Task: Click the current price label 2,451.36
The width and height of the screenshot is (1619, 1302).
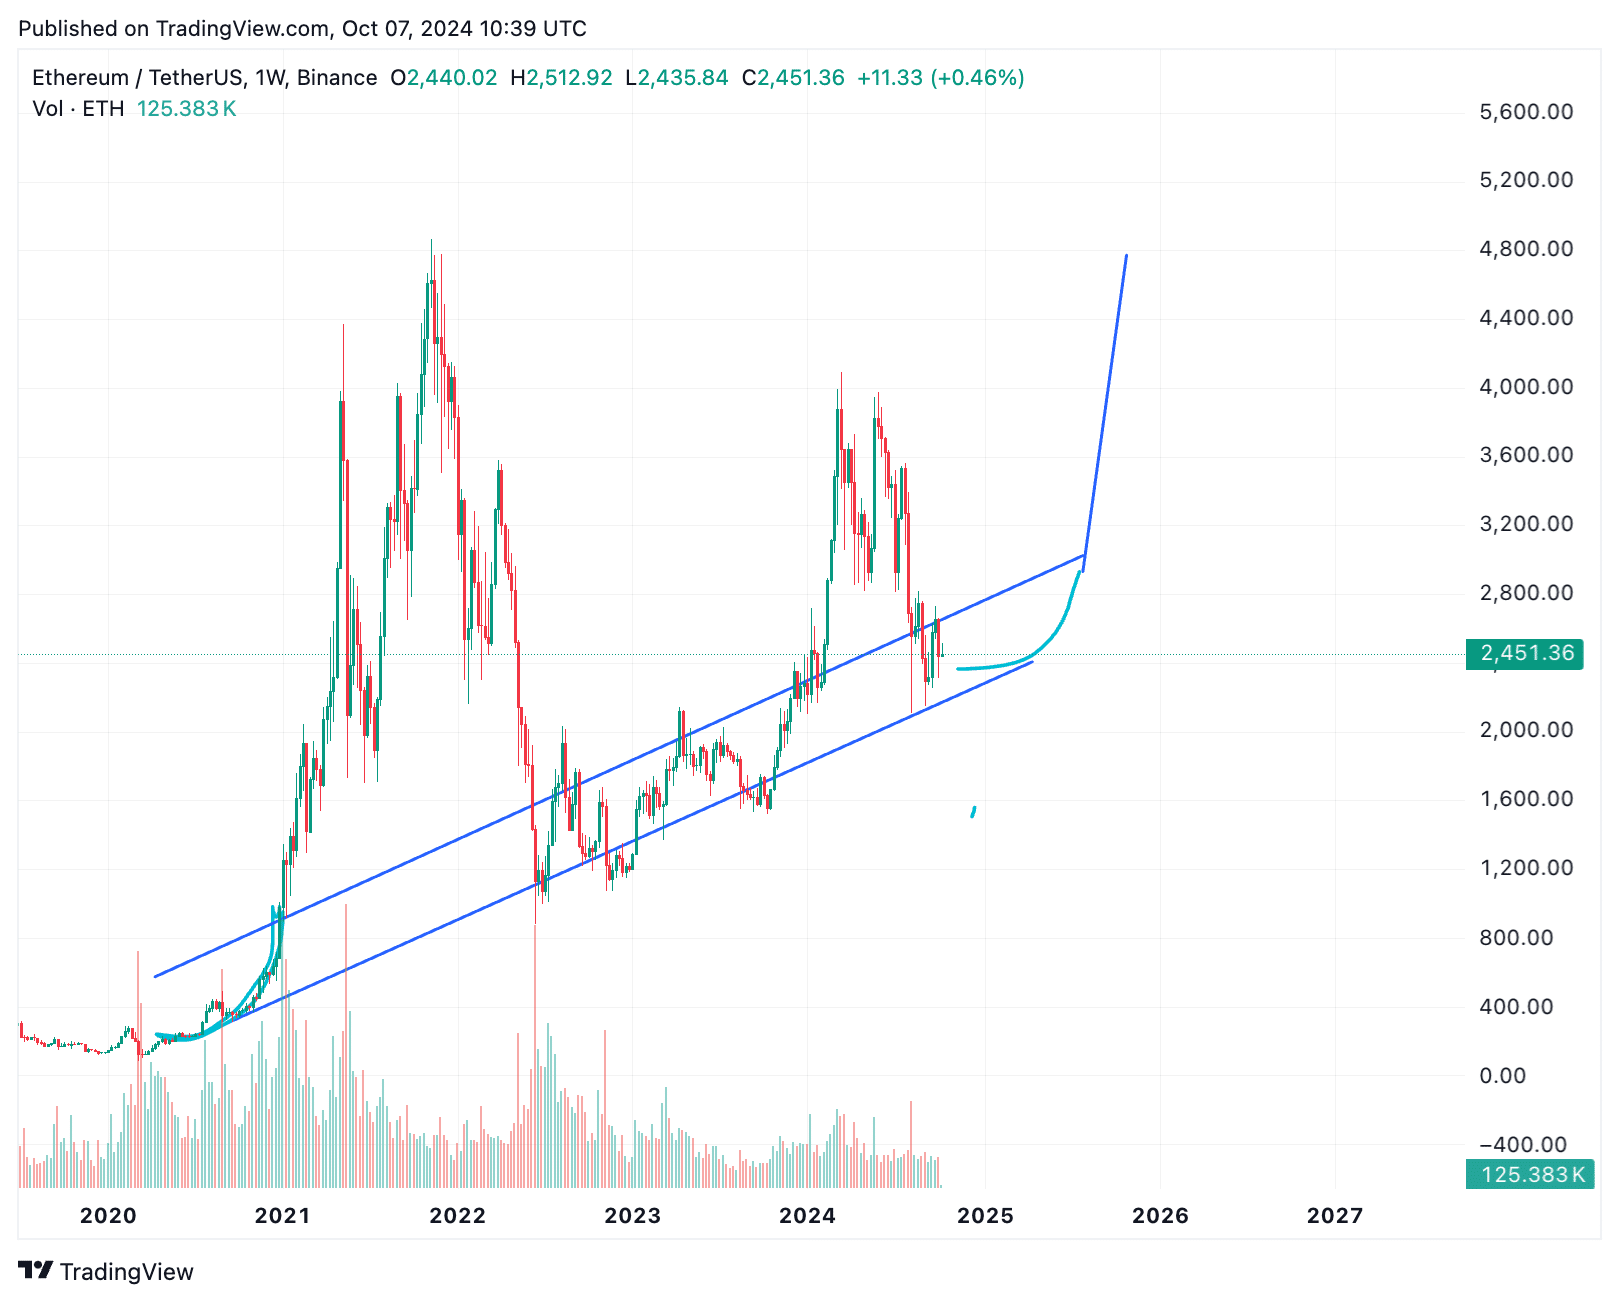Action: point(1525,653)
